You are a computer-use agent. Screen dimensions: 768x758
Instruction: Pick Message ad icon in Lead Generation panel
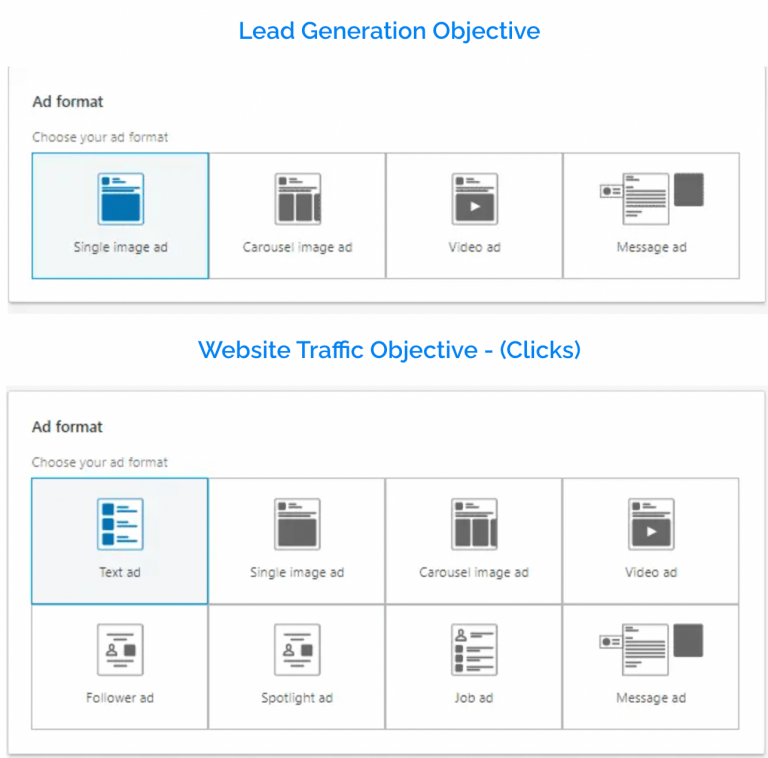pyautogui.click(x=651, y=198)
